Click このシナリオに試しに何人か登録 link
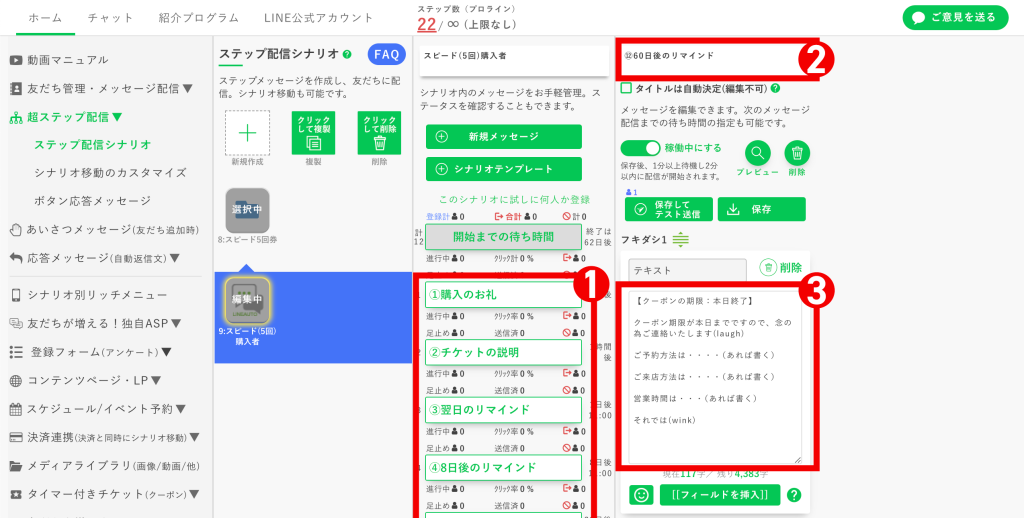 click(x=515, y=199)
